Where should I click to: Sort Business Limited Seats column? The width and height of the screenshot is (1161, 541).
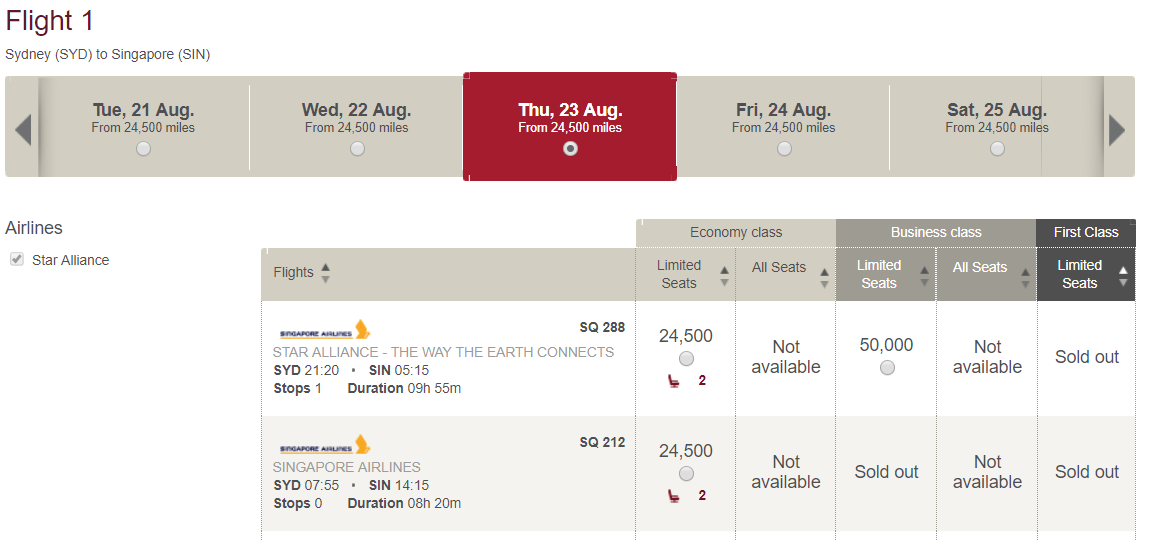click(x=924, y=276)
